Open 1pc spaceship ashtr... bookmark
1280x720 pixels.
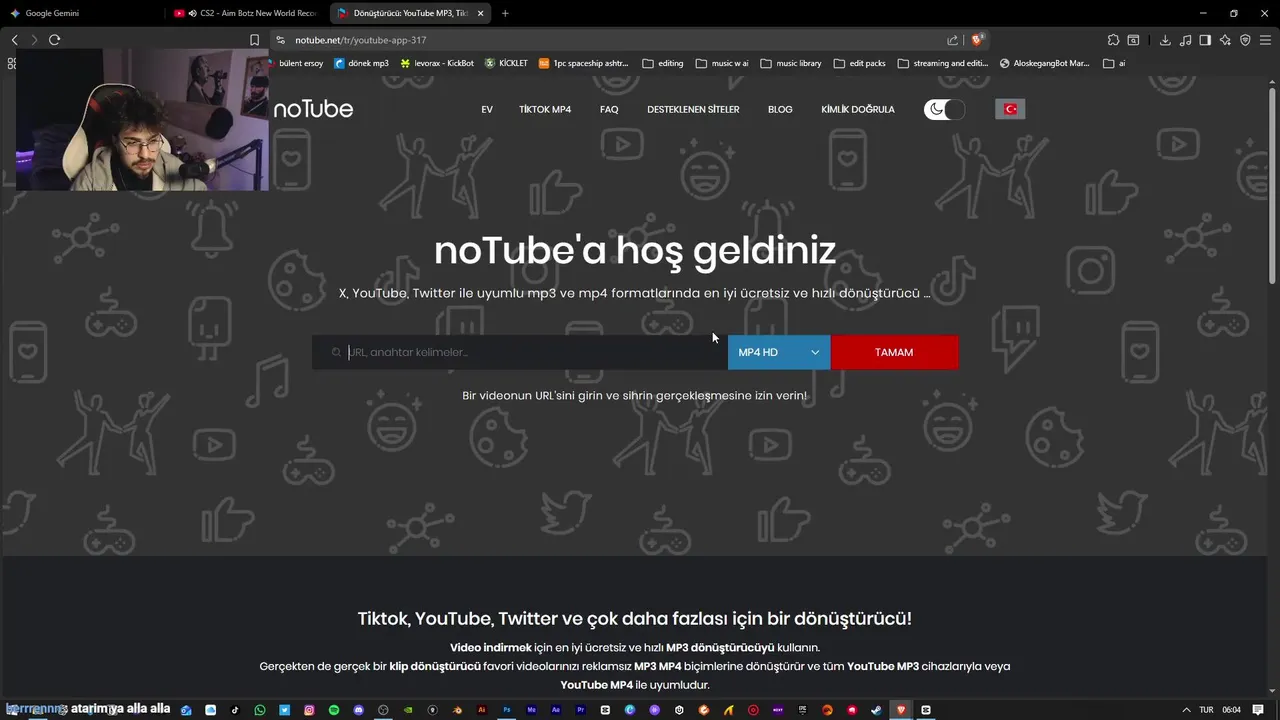coord(584,63)
